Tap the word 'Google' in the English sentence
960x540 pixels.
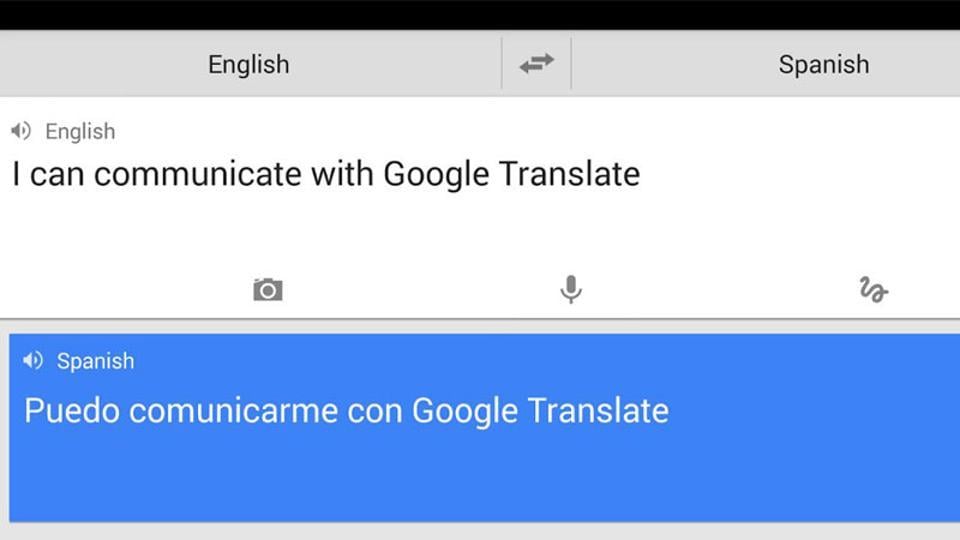[436, 174]
